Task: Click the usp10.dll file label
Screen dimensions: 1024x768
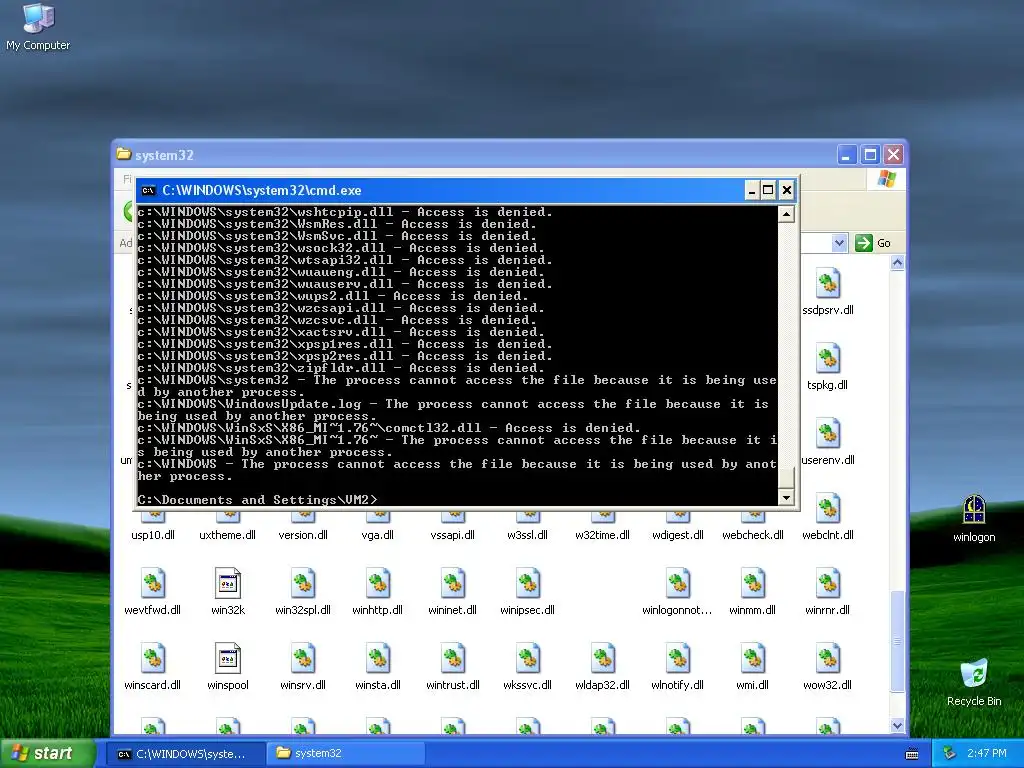Action: [x=153, y=535]
